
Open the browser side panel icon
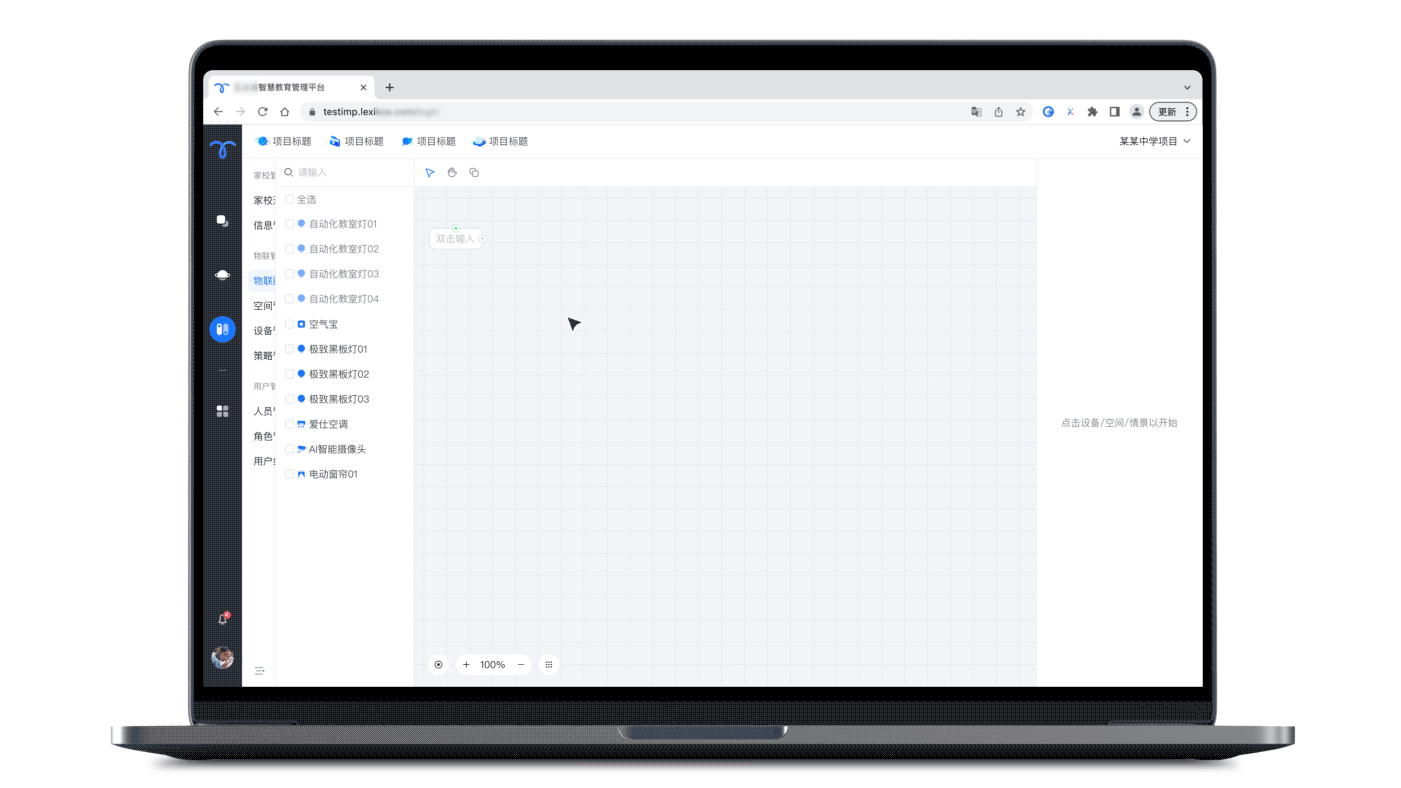(x=1114, y=112)
